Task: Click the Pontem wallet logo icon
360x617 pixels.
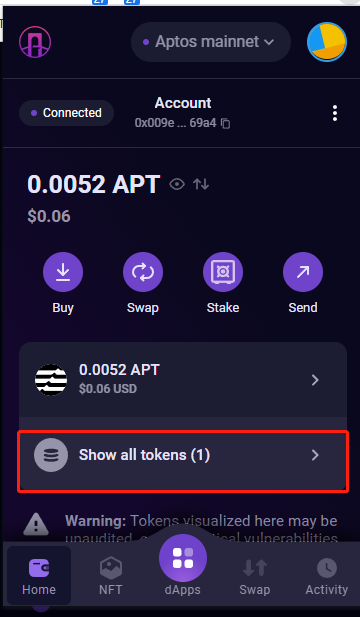Action: tap(35, 42)
